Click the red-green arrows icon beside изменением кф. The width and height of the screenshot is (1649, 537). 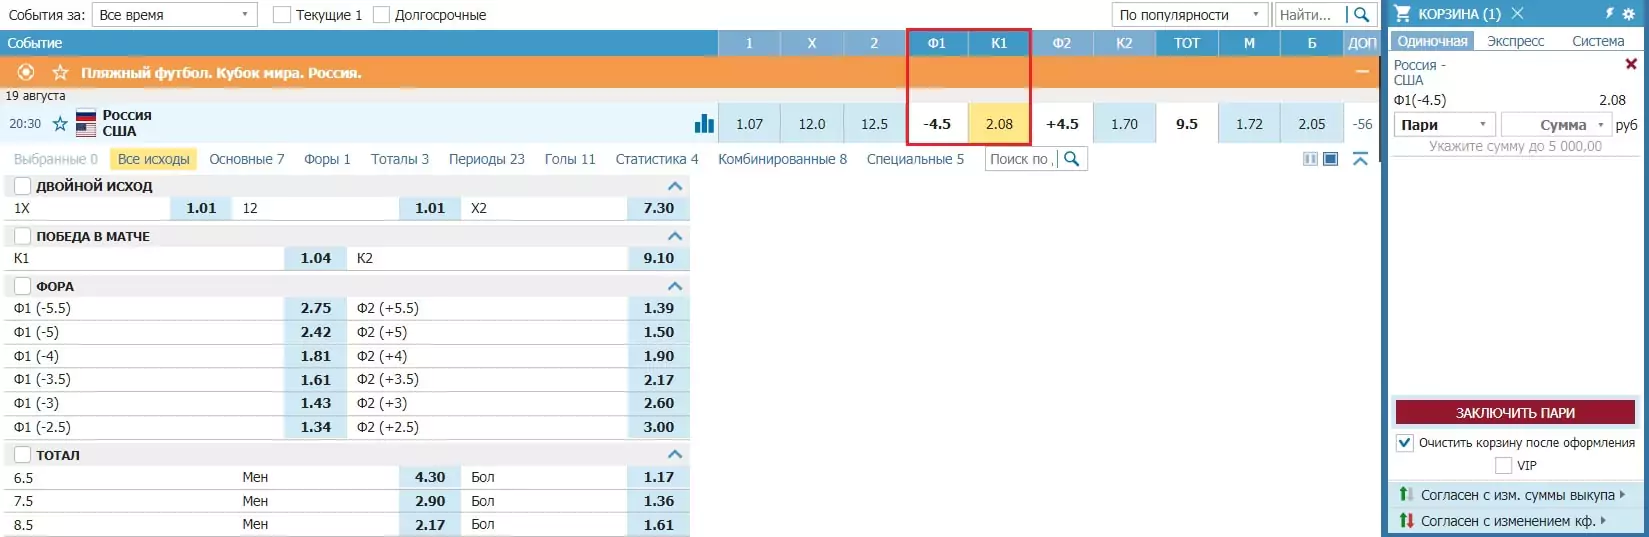1406,520
